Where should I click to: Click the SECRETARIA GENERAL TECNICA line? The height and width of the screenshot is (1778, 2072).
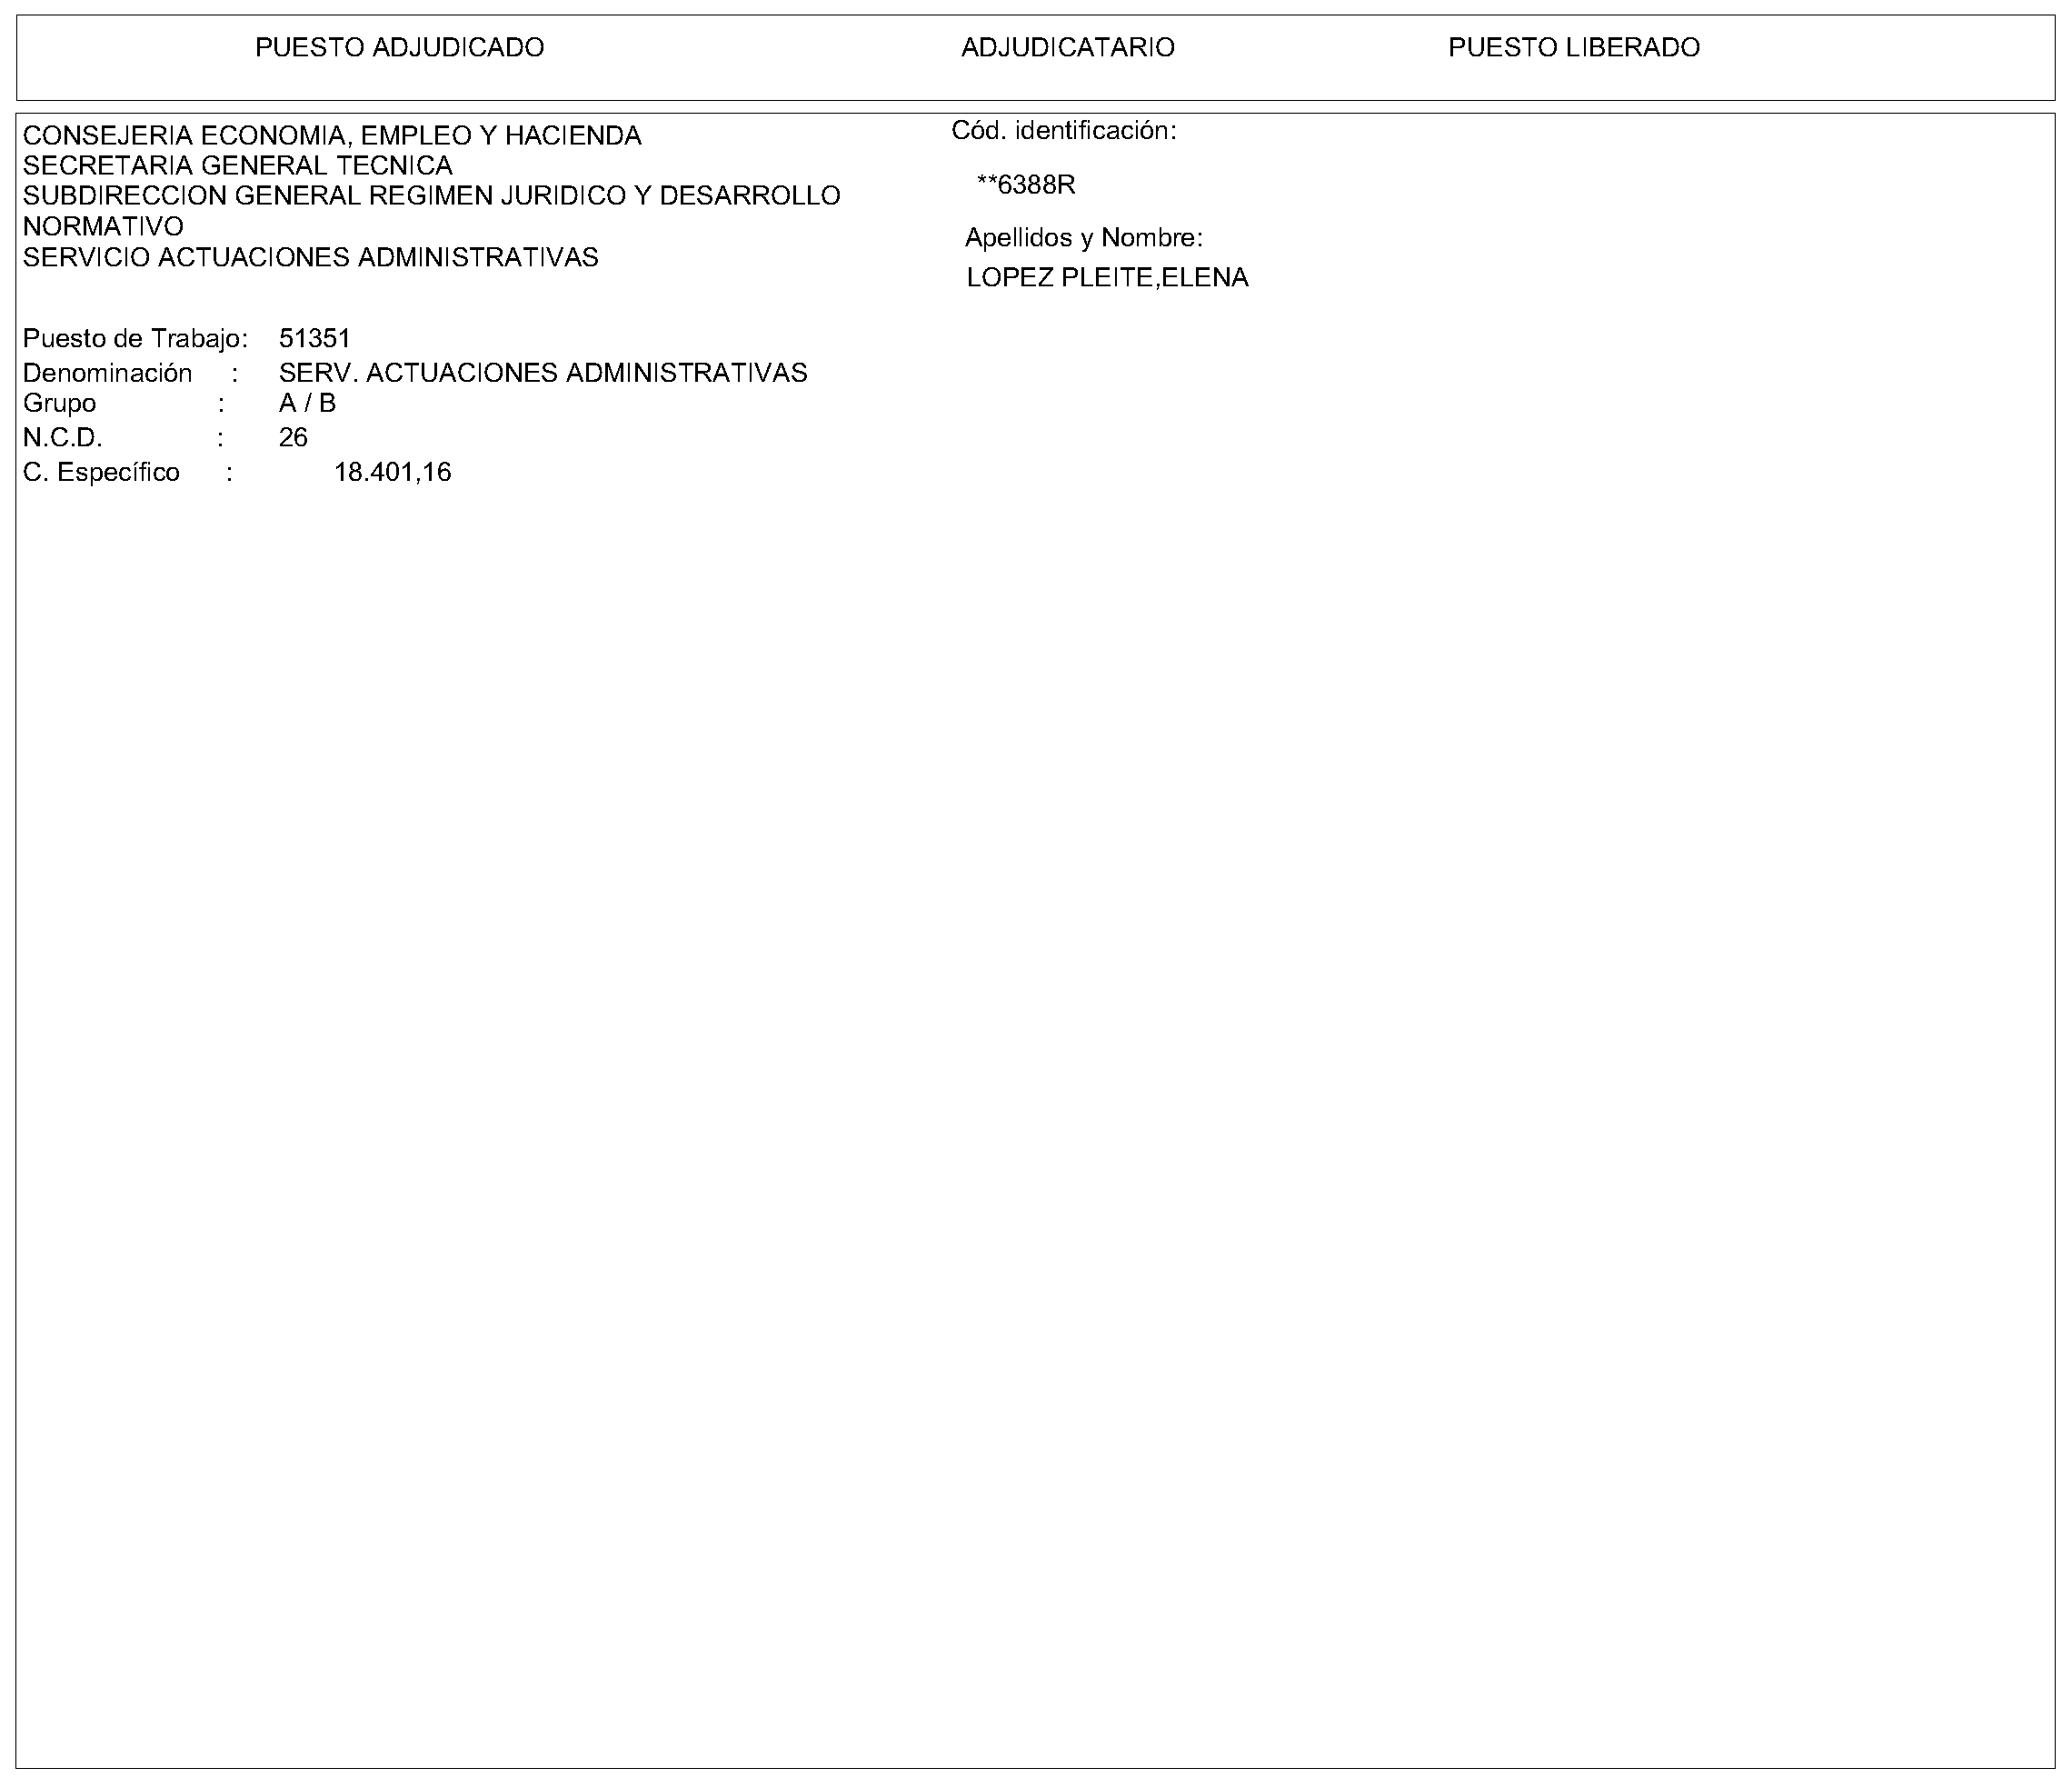click(237, 165)
